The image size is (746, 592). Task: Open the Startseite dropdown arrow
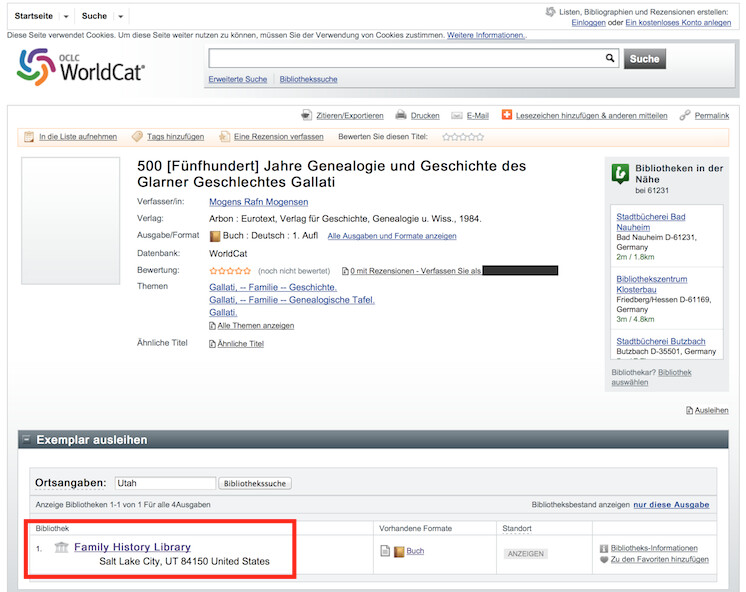(66, 17)
